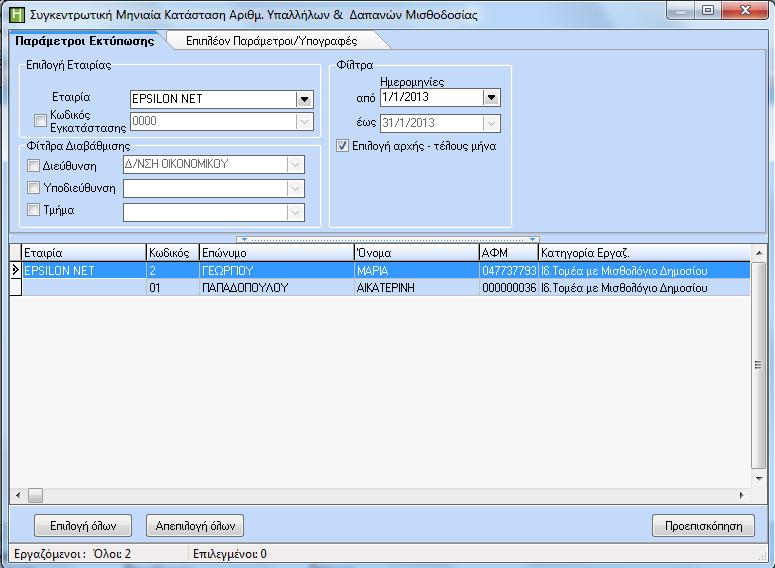Image resolution: width=775 pixels, height=568 pixels.
Task: Click the Κατηγορία Εργαζ. column header
Action: [x=645, y=253]
